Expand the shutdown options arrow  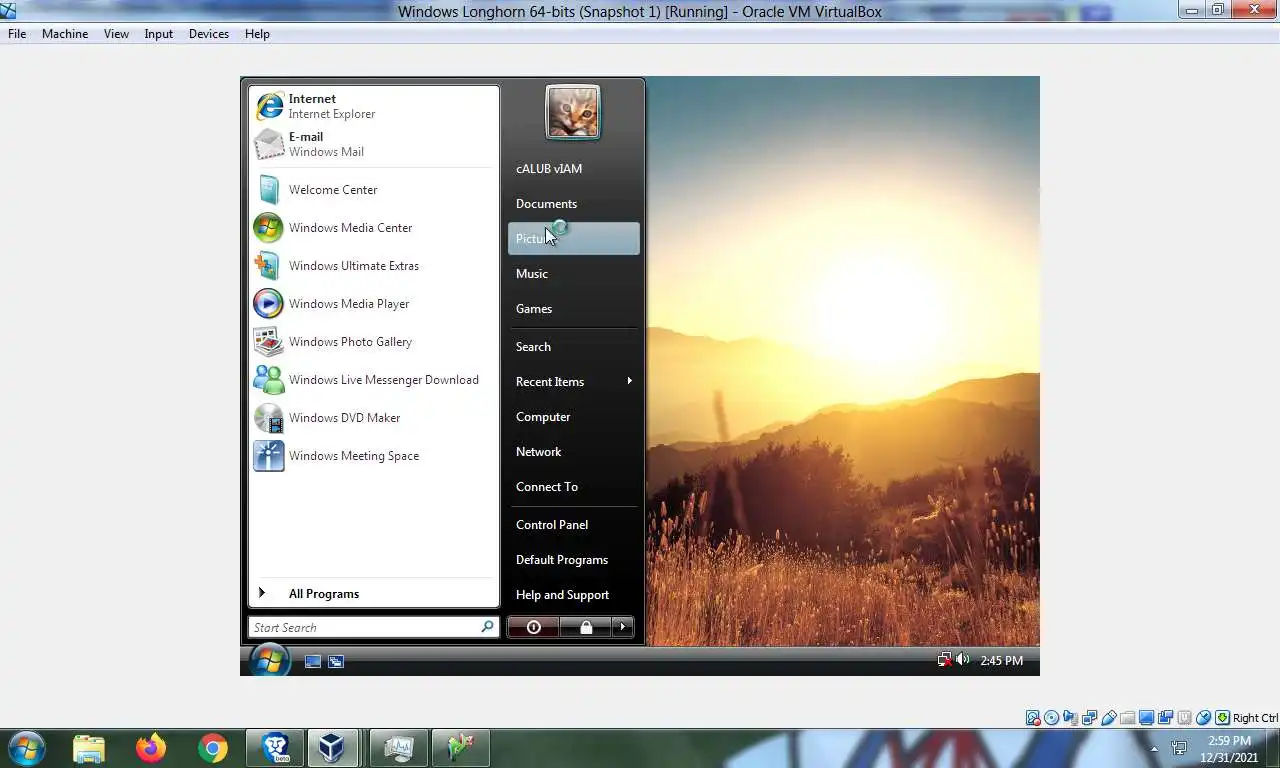point(622,627)
